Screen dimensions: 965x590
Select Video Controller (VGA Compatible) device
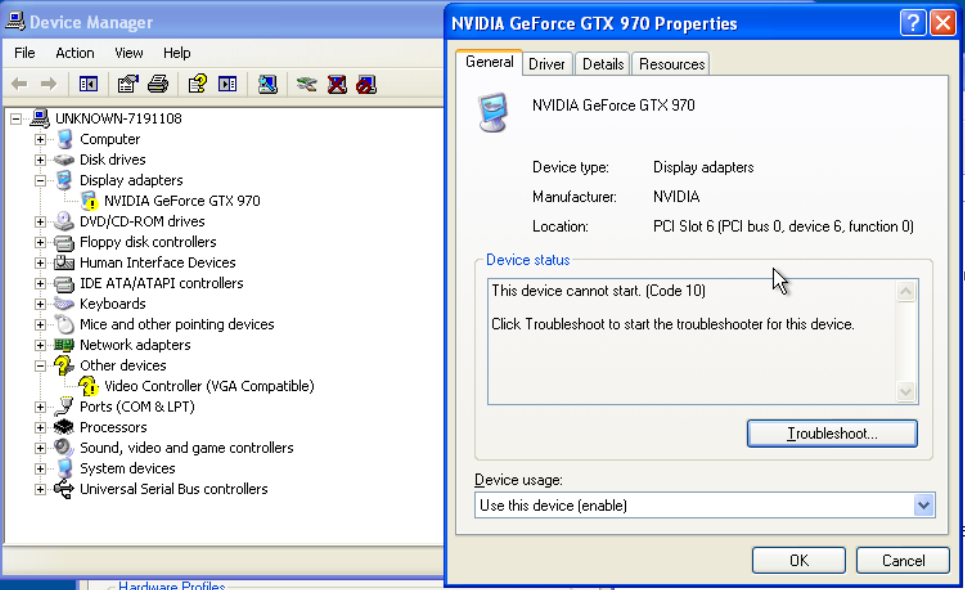pos(209,386)
